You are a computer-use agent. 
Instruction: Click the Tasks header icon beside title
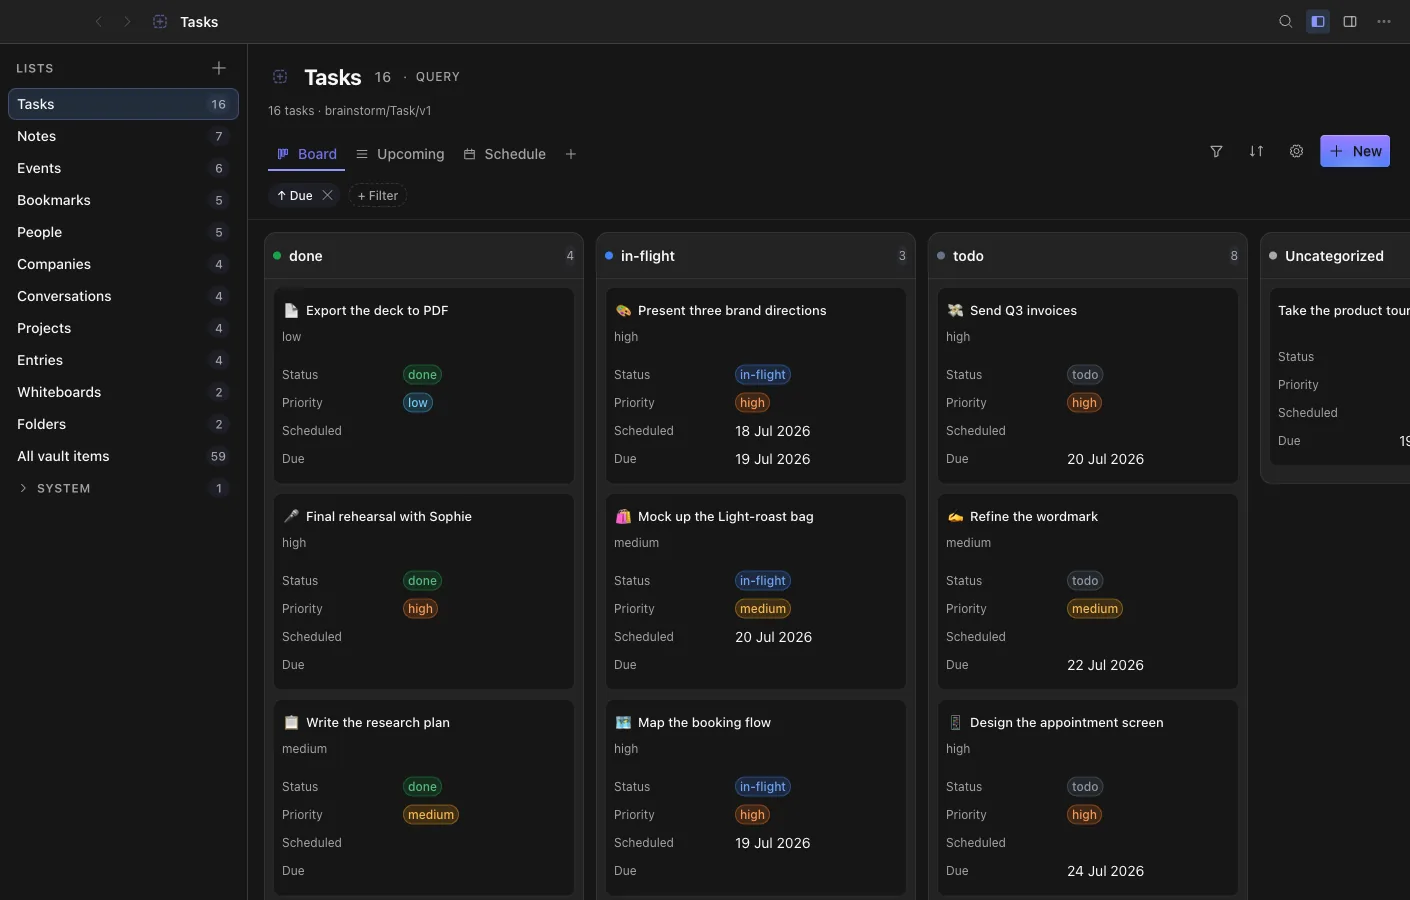click(x=280, y=77)
